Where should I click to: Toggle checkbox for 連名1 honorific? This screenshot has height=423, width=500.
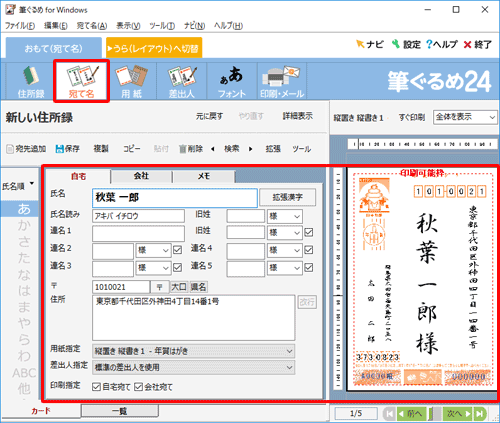click(309, 232)
